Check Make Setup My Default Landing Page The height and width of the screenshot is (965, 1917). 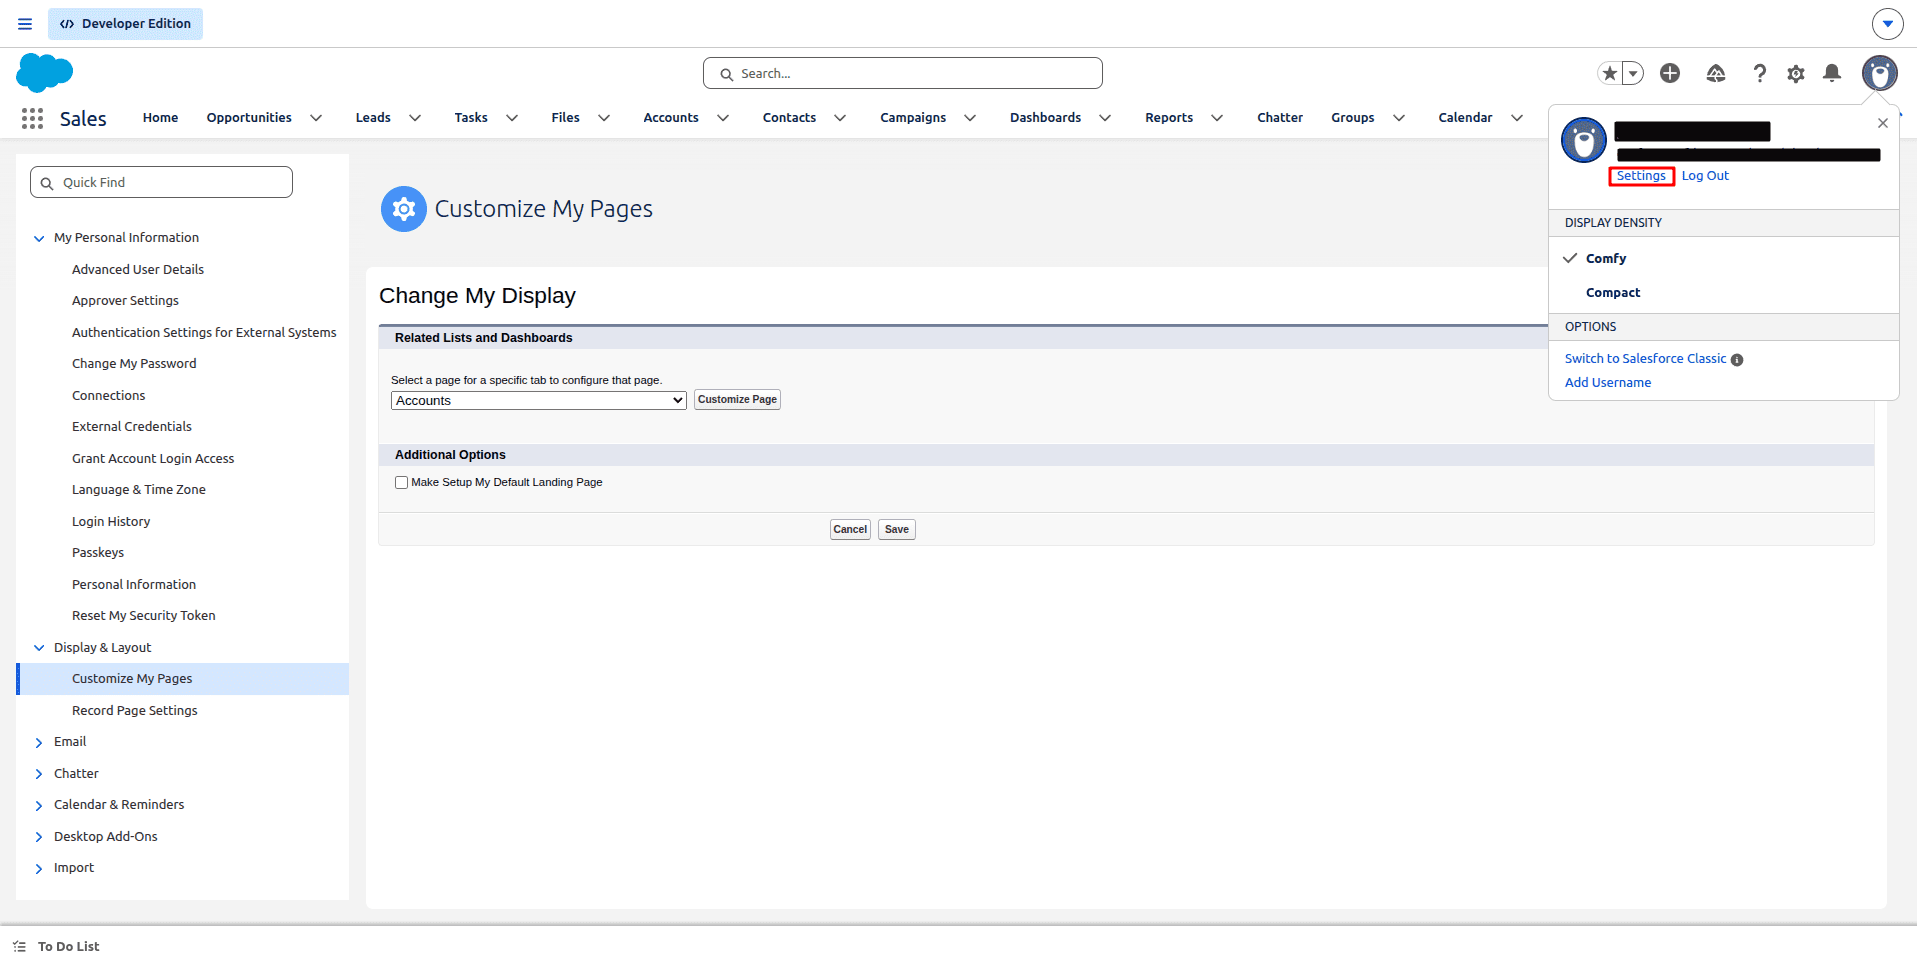click(x=401, y=482)
